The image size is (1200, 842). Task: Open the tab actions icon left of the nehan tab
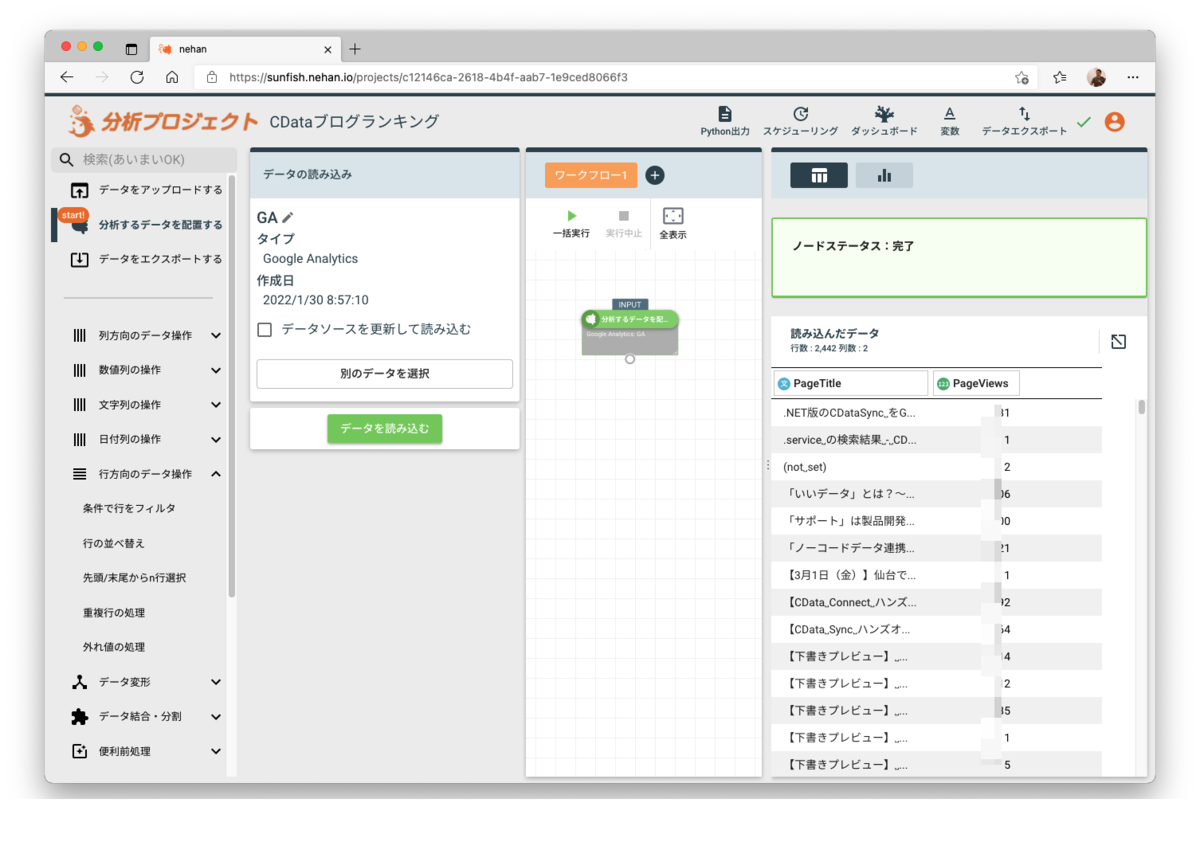(x=131, y=49)
